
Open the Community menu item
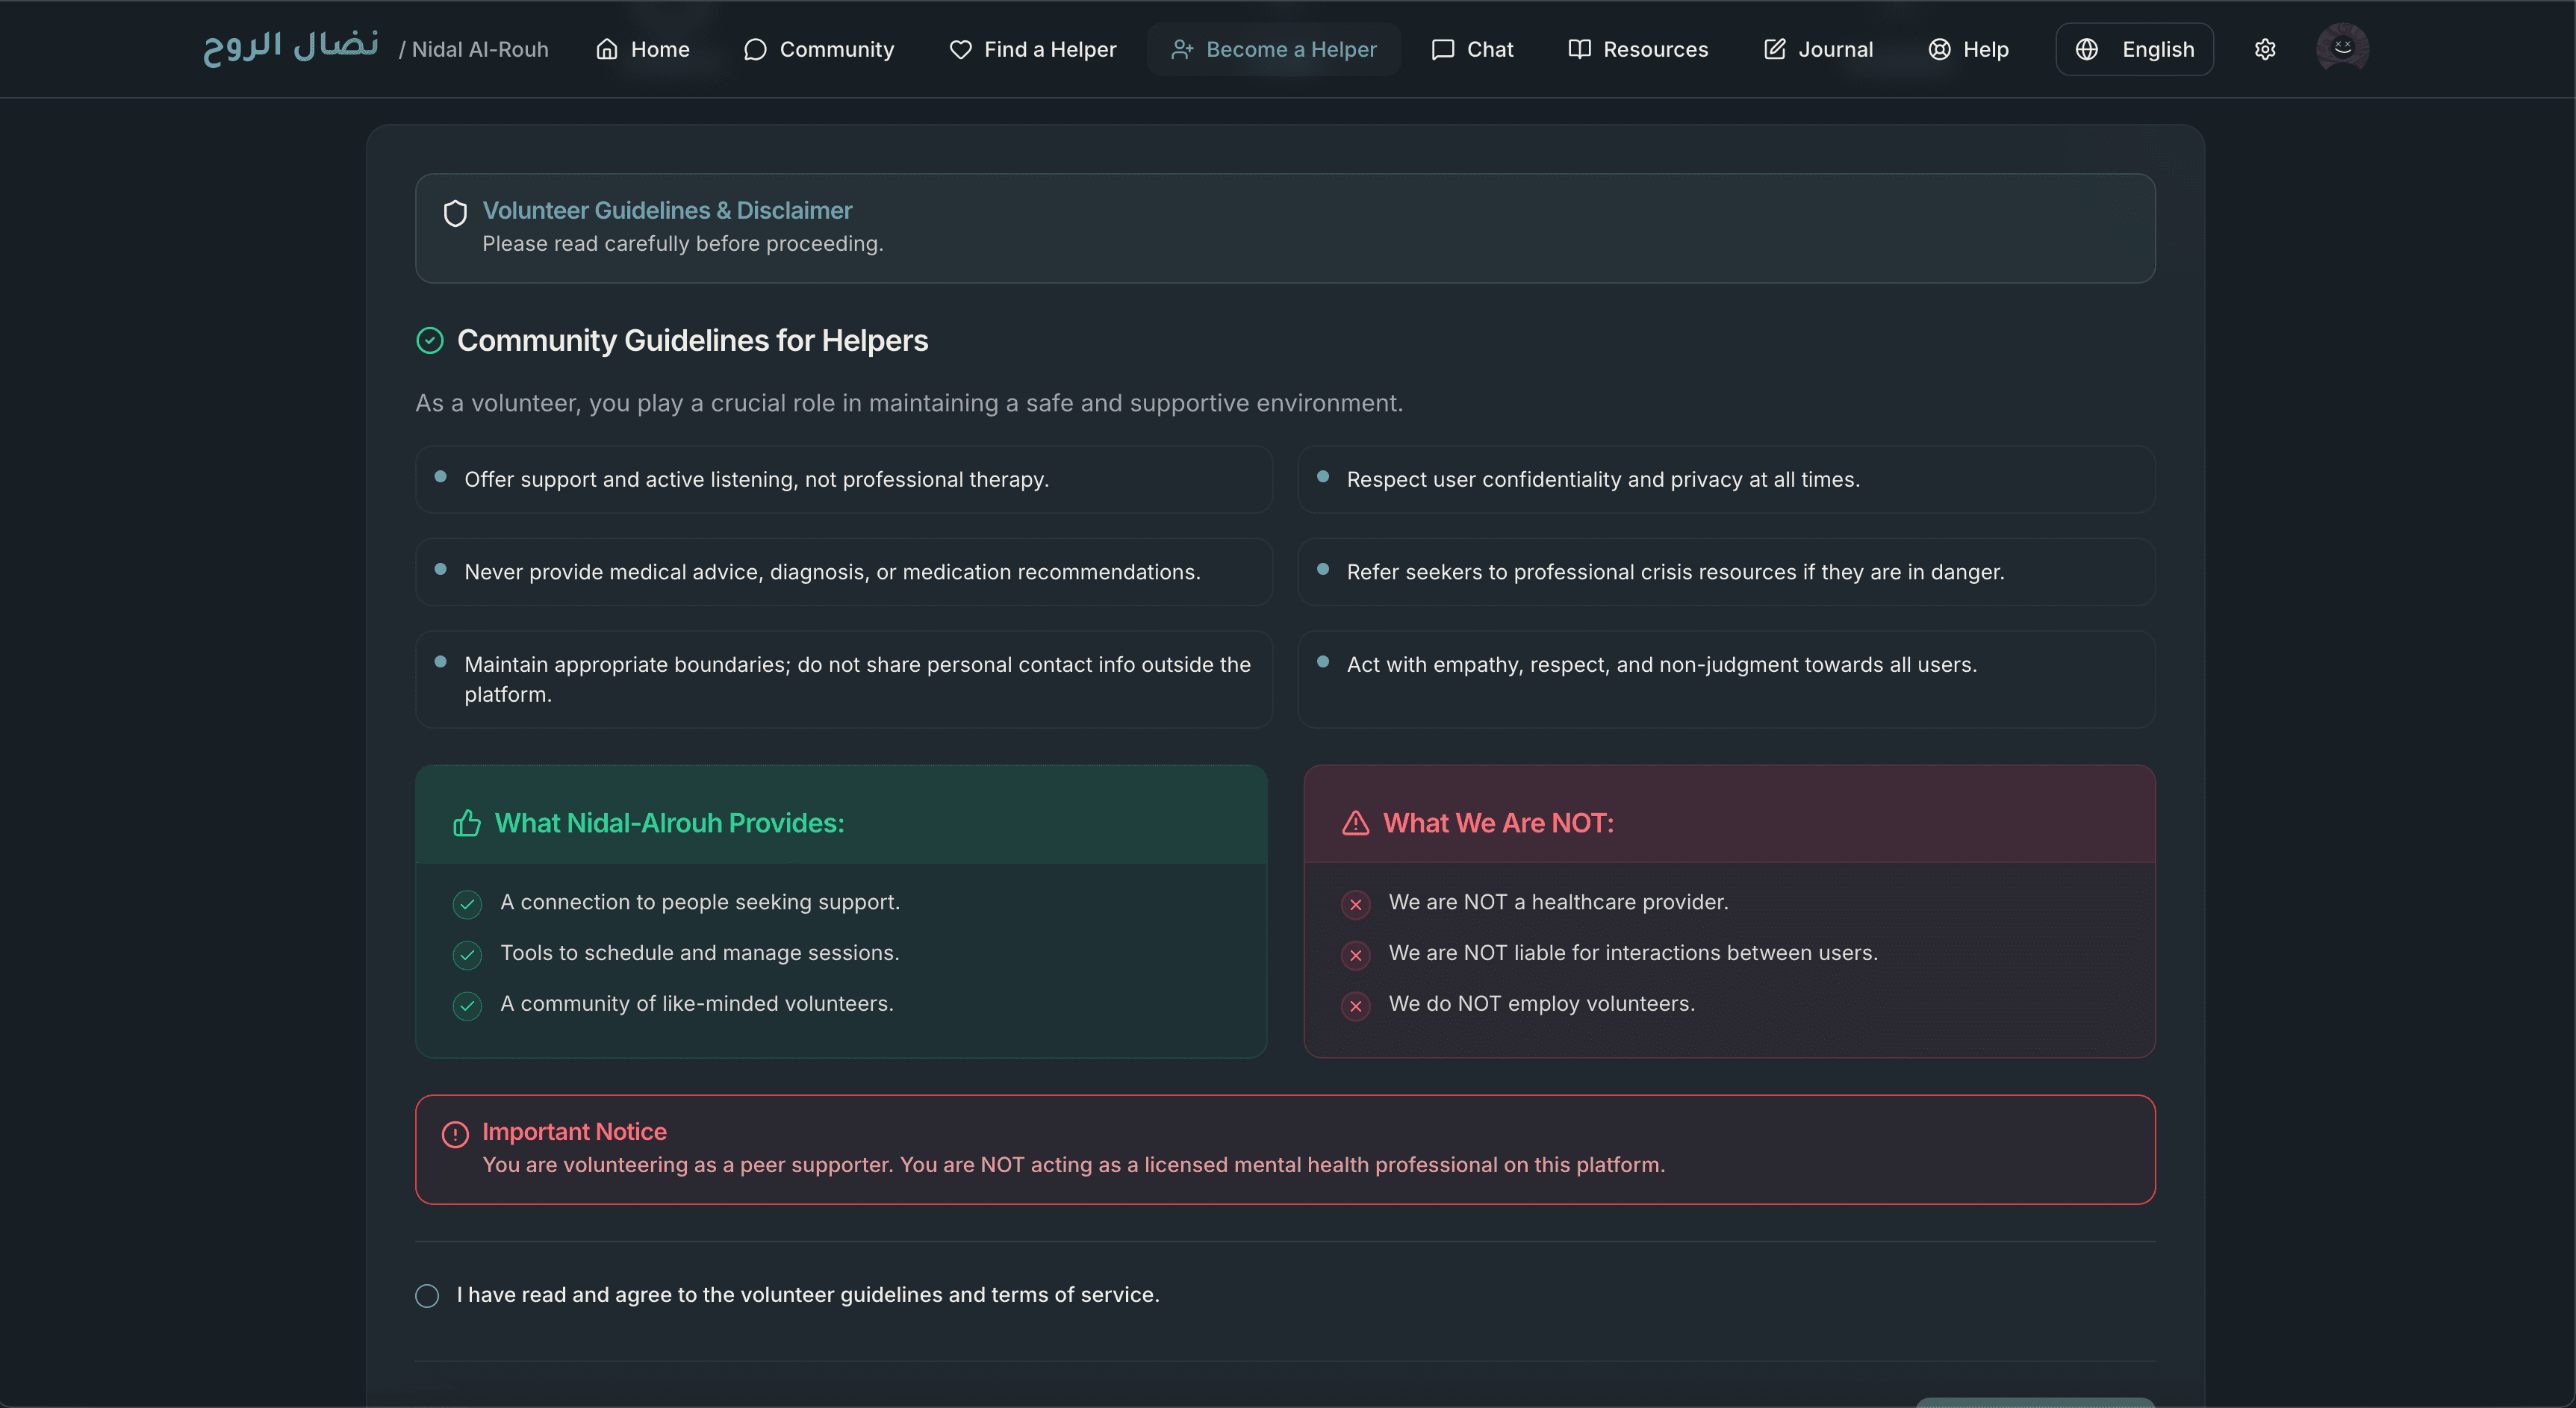pos(819,49)
